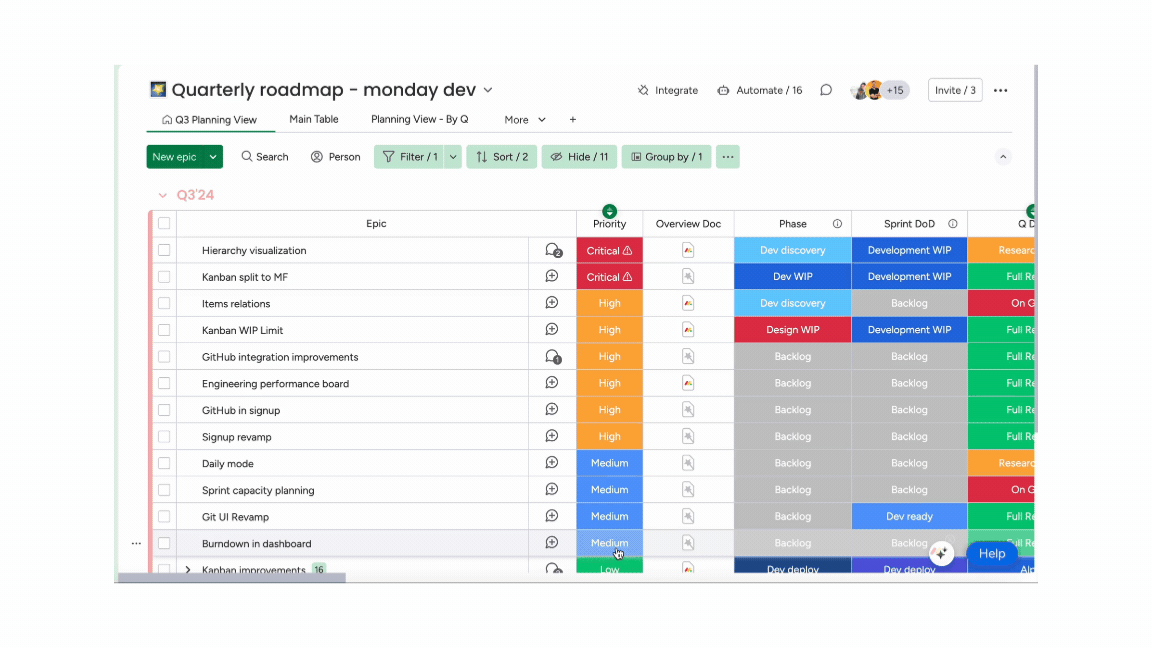Open More views dropdown
The image size is (1152, 648).
pos(525,120)
